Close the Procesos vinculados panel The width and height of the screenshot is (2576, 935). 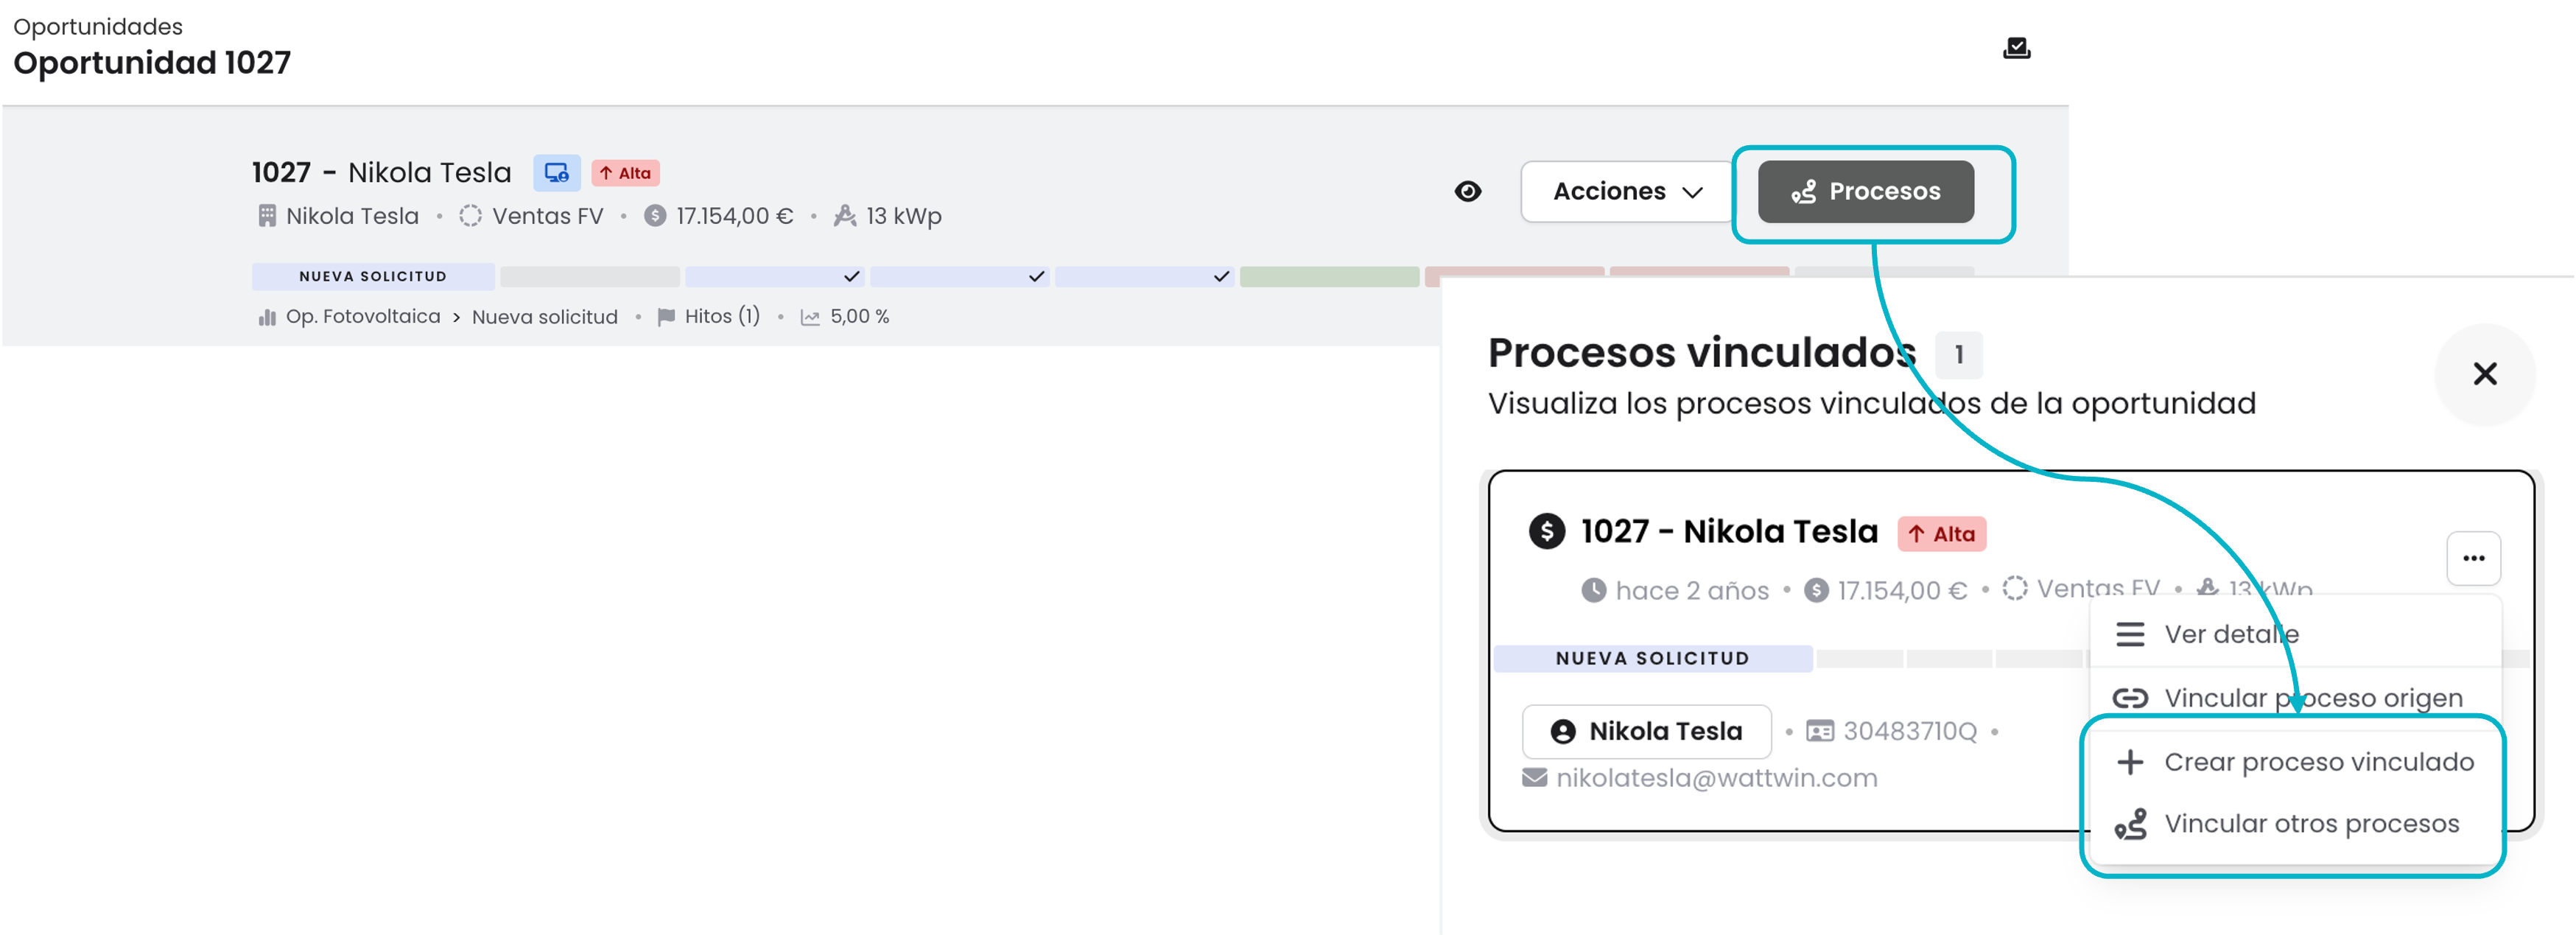pyautogui.click(x=2484, y=374)
